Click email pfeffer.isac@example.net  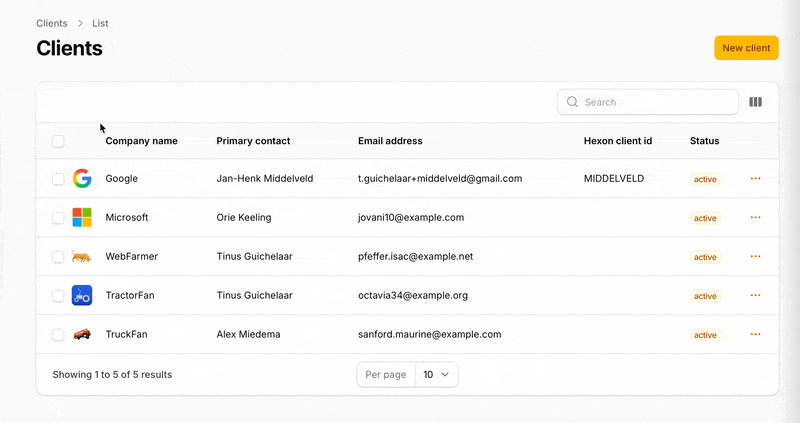(415, 256)
